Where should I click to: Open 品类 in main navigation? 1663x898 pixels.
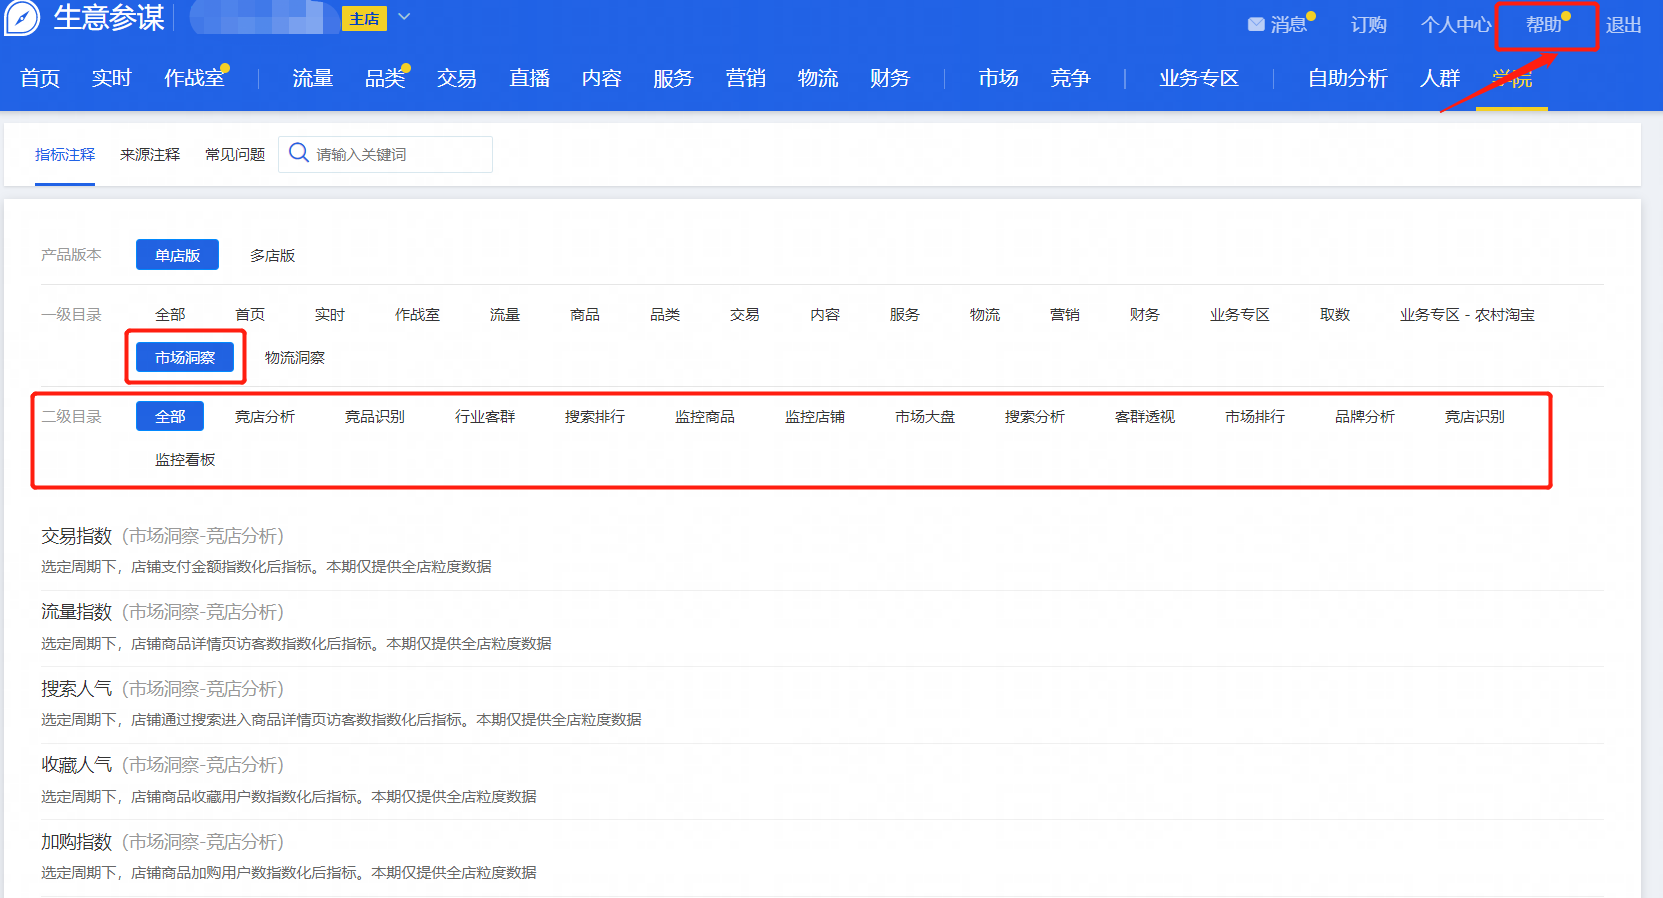pos(385,78)
